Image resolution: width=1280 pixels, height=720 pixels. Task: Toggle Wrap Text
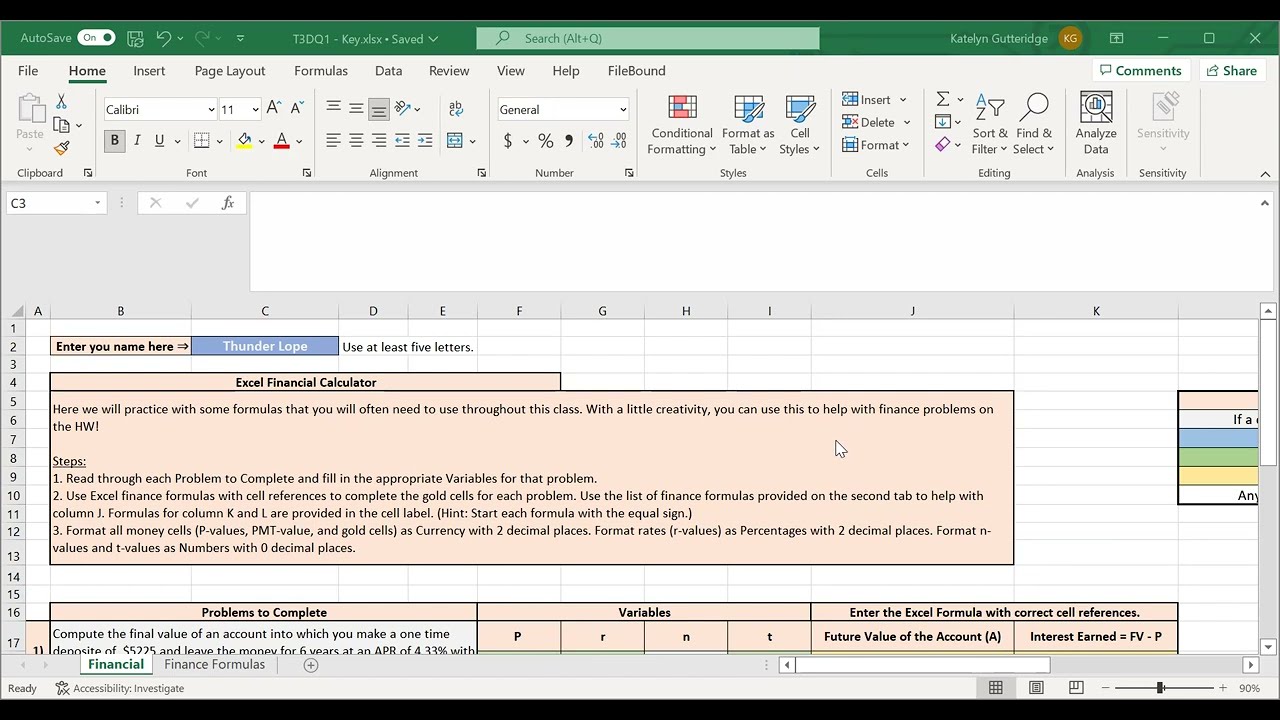click(456, 108)
